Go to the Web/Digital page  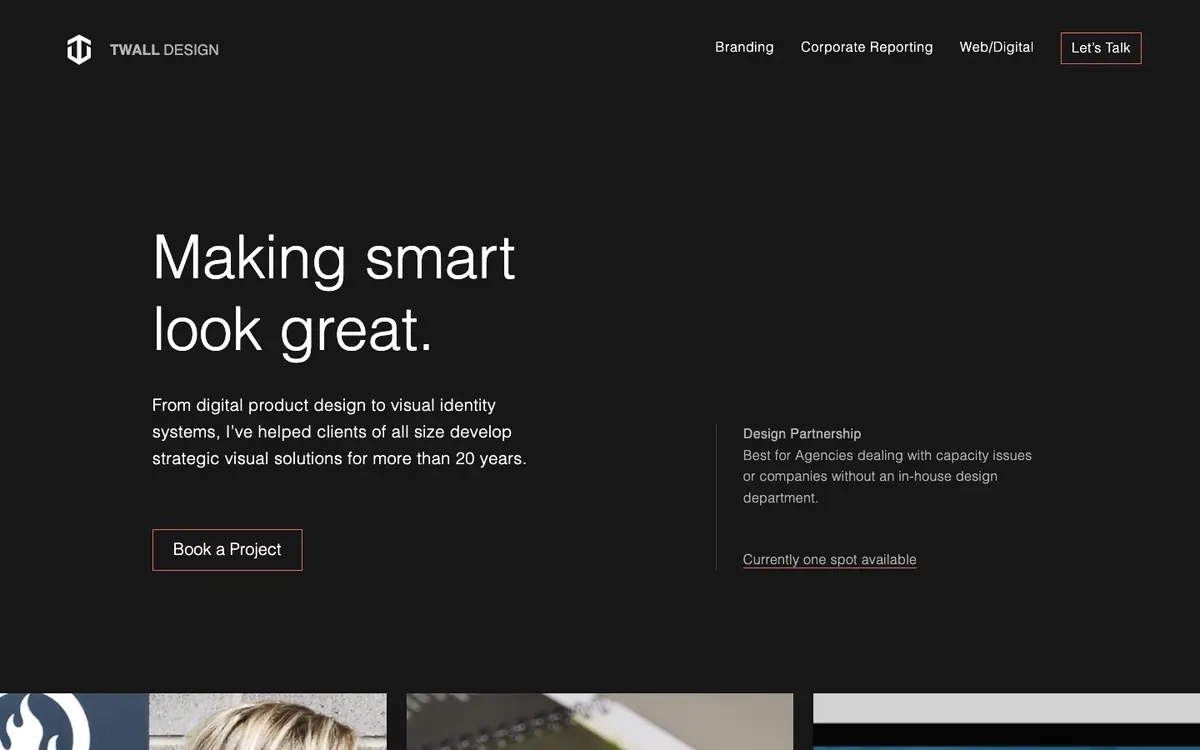(x=996, y=47)
